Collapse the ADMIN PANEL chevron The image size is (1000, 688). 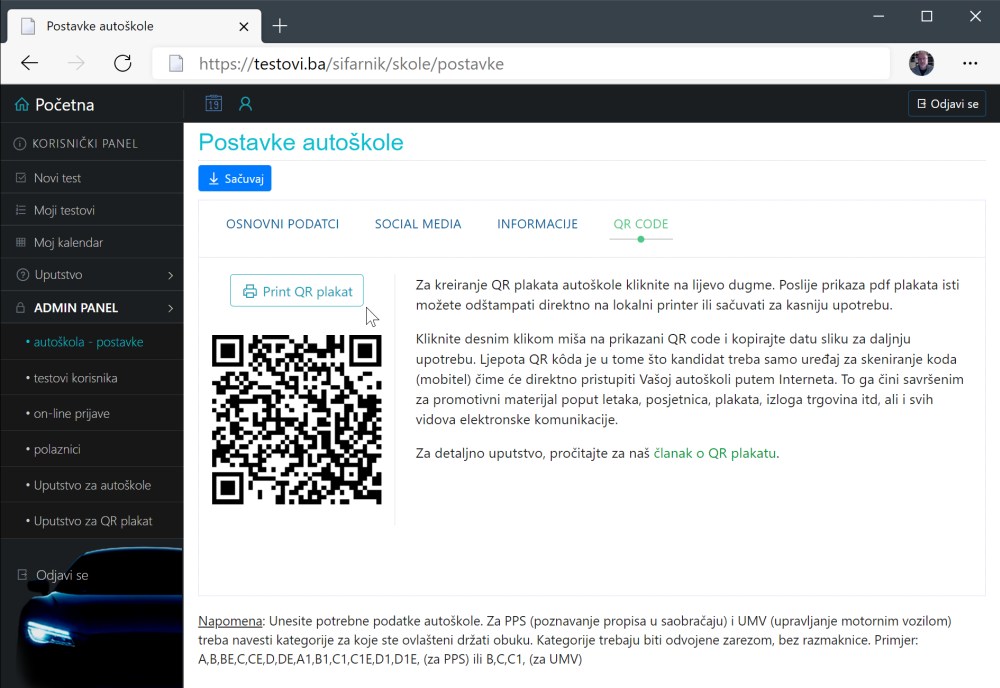[x=170, y=308]
